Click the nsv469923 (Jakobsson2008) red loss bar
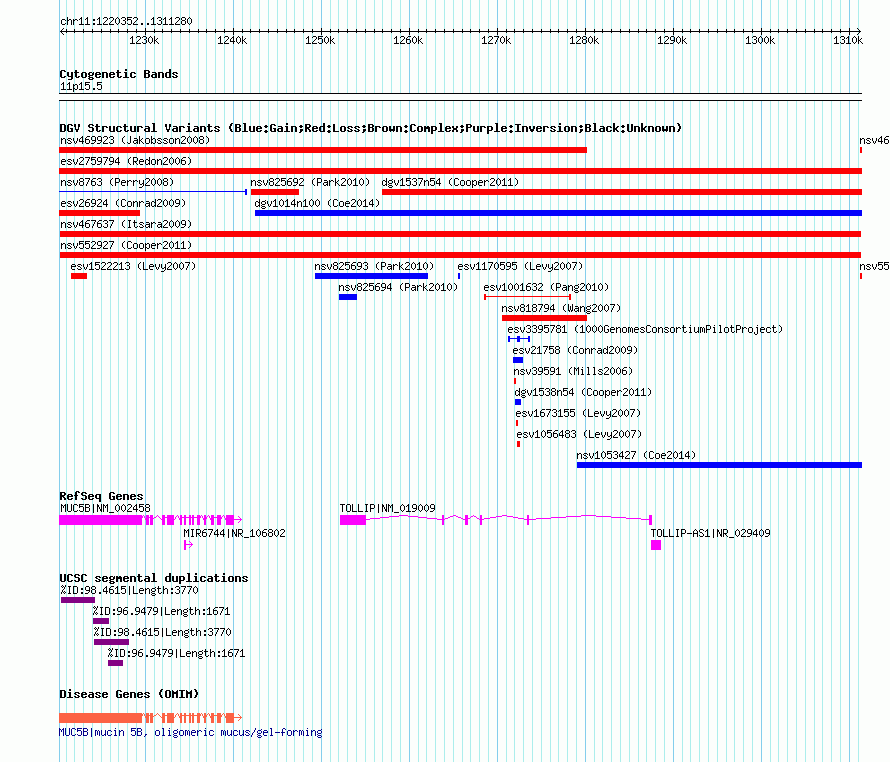Viewport: 890px width, 762px height. [x=323, y=150]
